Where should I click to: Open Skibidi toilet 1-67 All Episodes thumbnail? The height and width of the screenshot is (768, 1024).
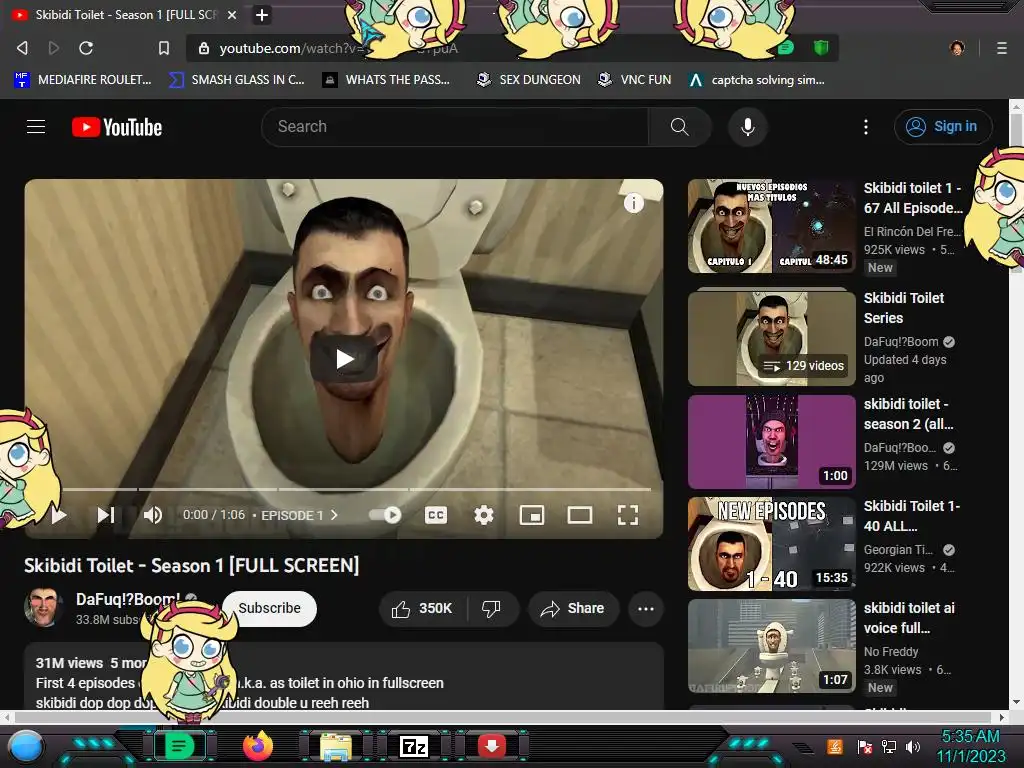(772, 226)
